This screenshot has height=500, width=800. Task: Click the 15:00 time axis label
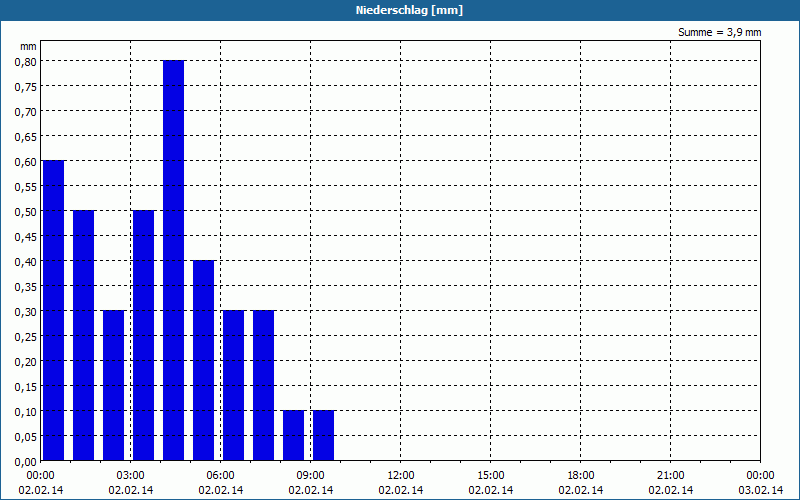coord(491,476)
